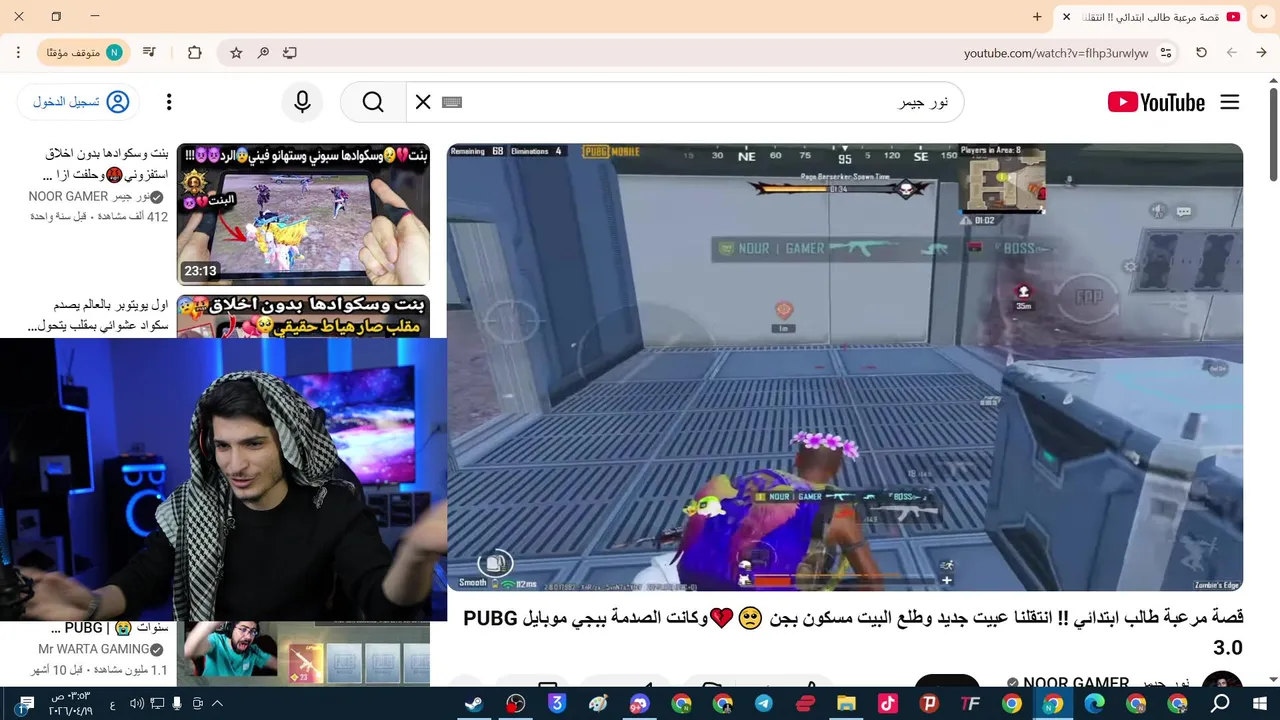Image resolution: width=1280 pixels, height=720 pixels.
Task: Click the microphone tray icon
Action: pos(176,703)
